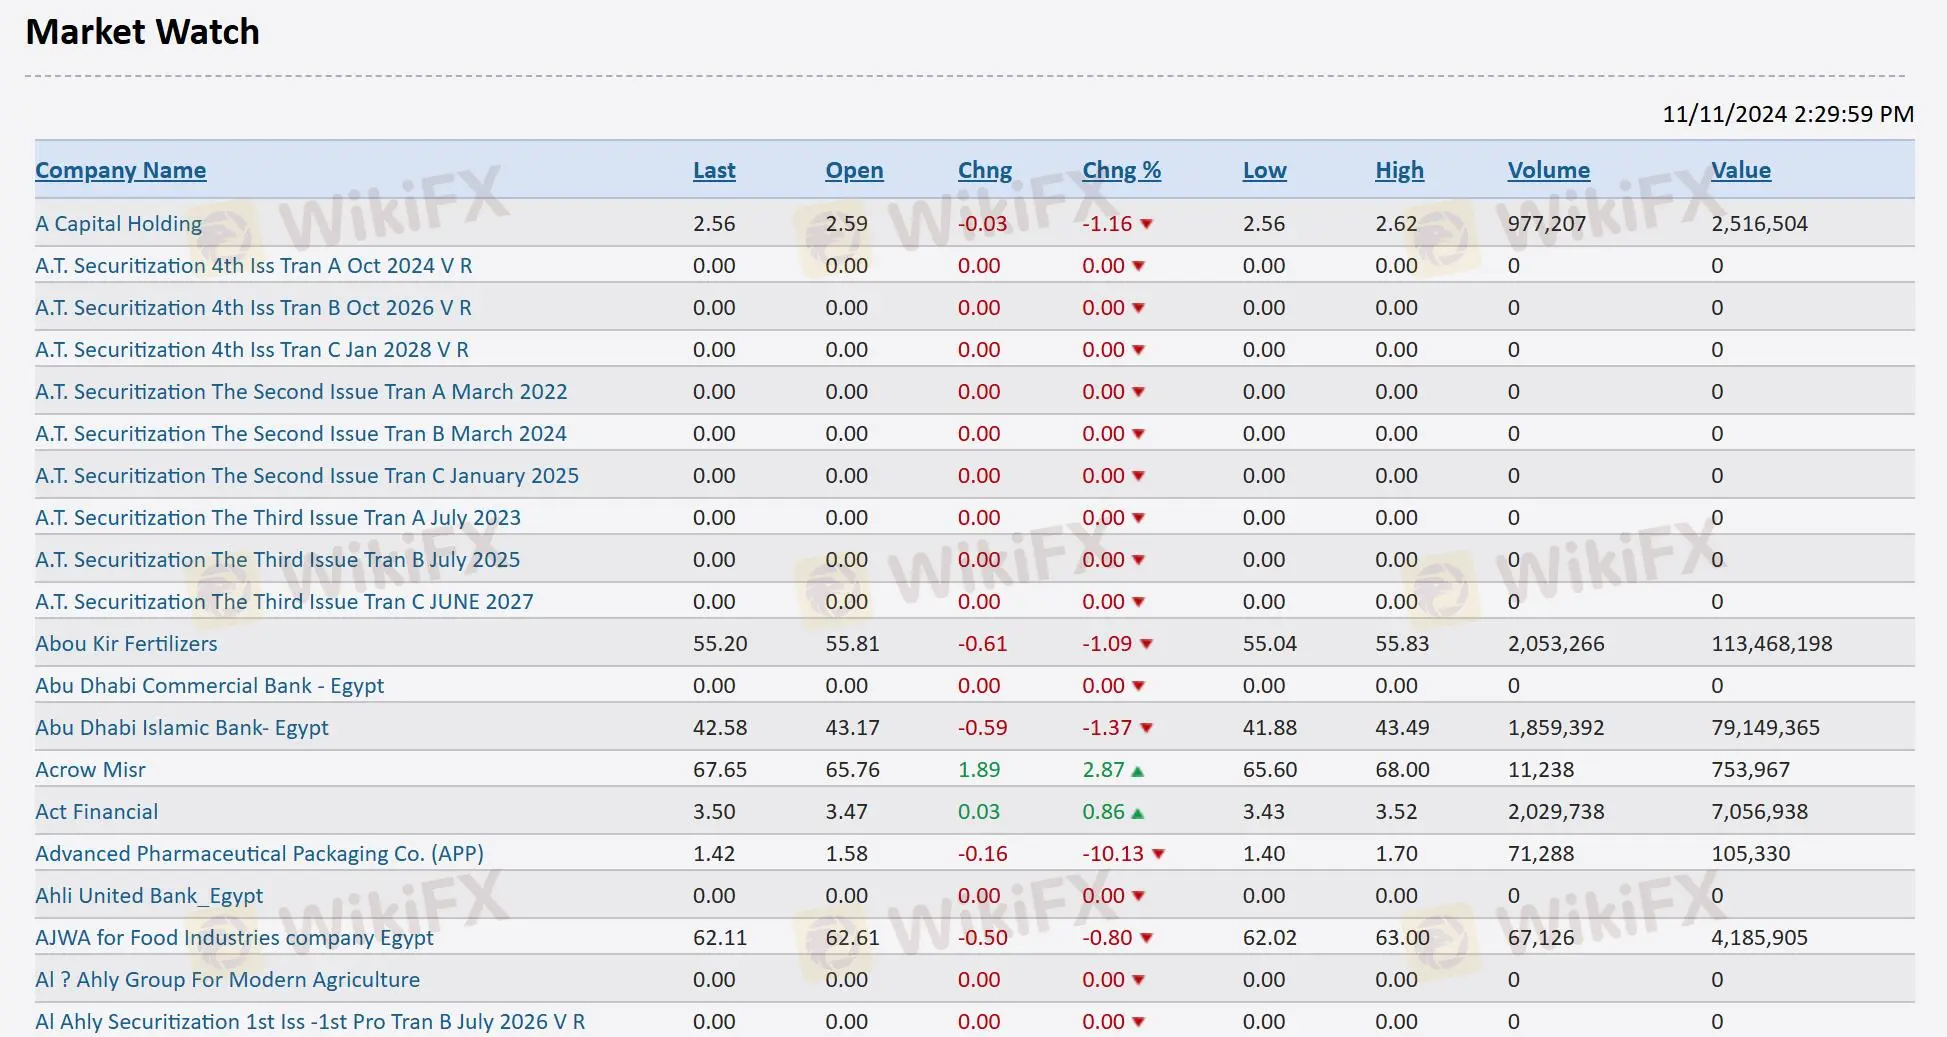Open Abou Kir Fertilizers details
This screenshot has height=1037, width=1947.
[126, 644]
